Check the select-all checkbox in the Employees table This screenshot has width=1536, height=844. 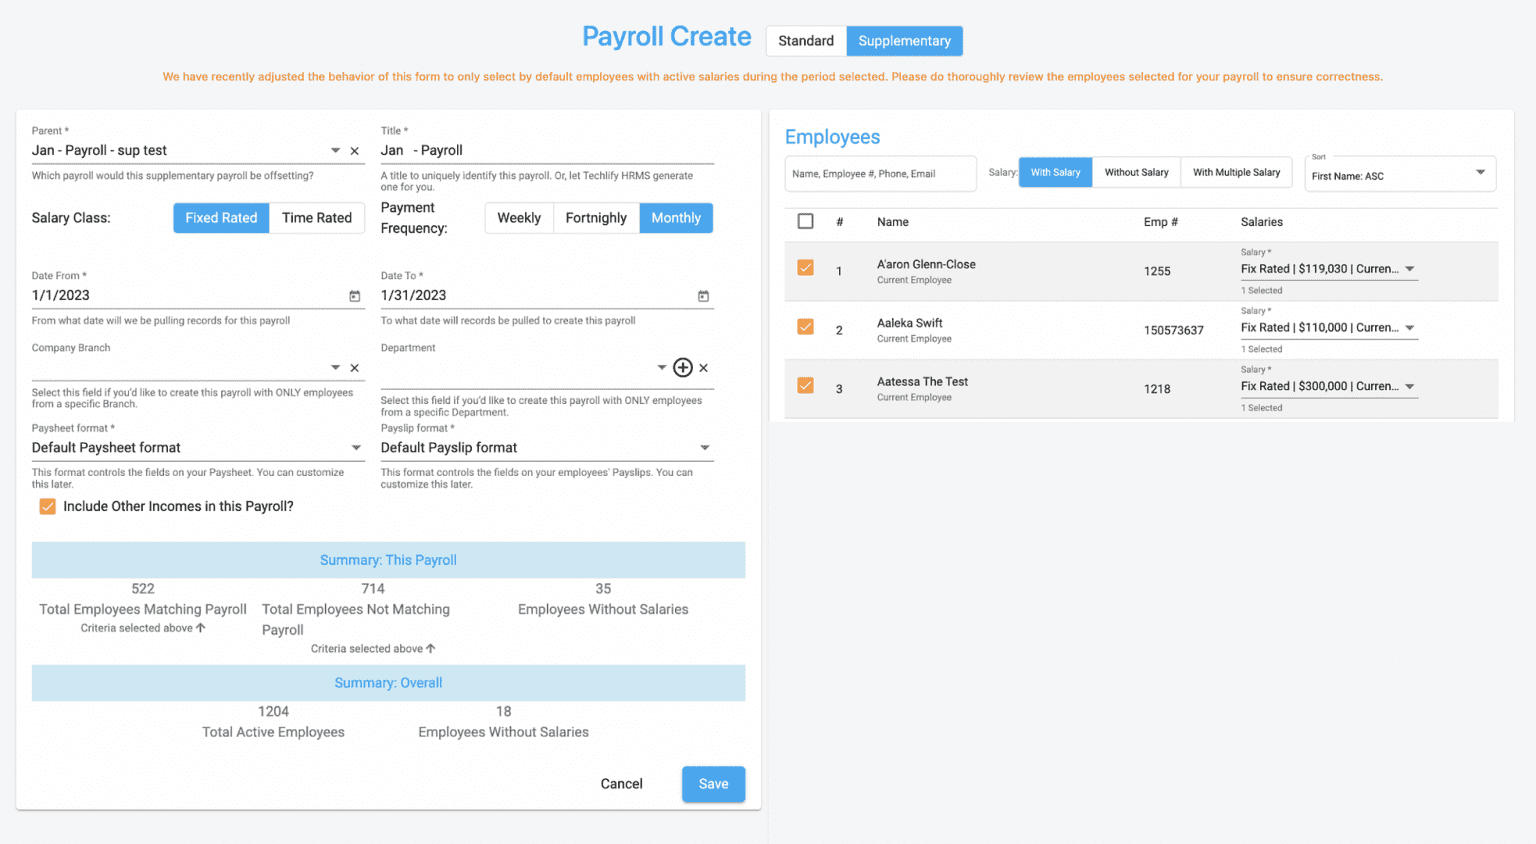click(805, 221)
